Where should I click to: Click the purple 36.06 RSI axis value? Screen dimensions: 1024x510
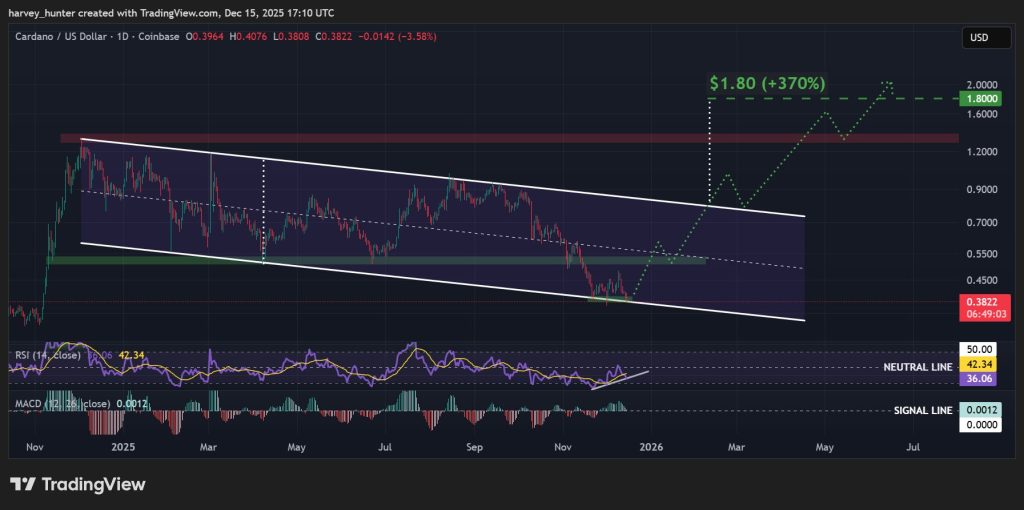(x=976, y=380)
